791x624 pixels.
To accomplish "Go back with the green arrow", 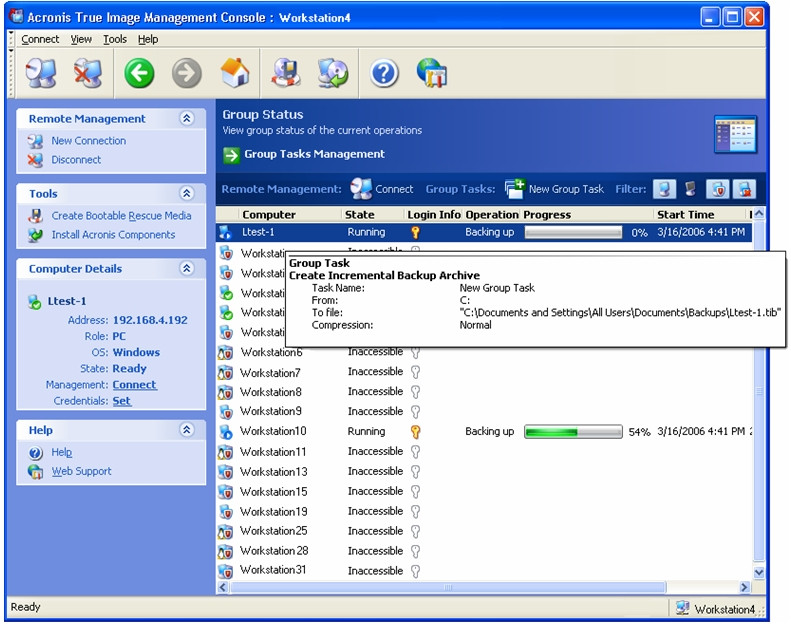I will [x=139, y=74].
